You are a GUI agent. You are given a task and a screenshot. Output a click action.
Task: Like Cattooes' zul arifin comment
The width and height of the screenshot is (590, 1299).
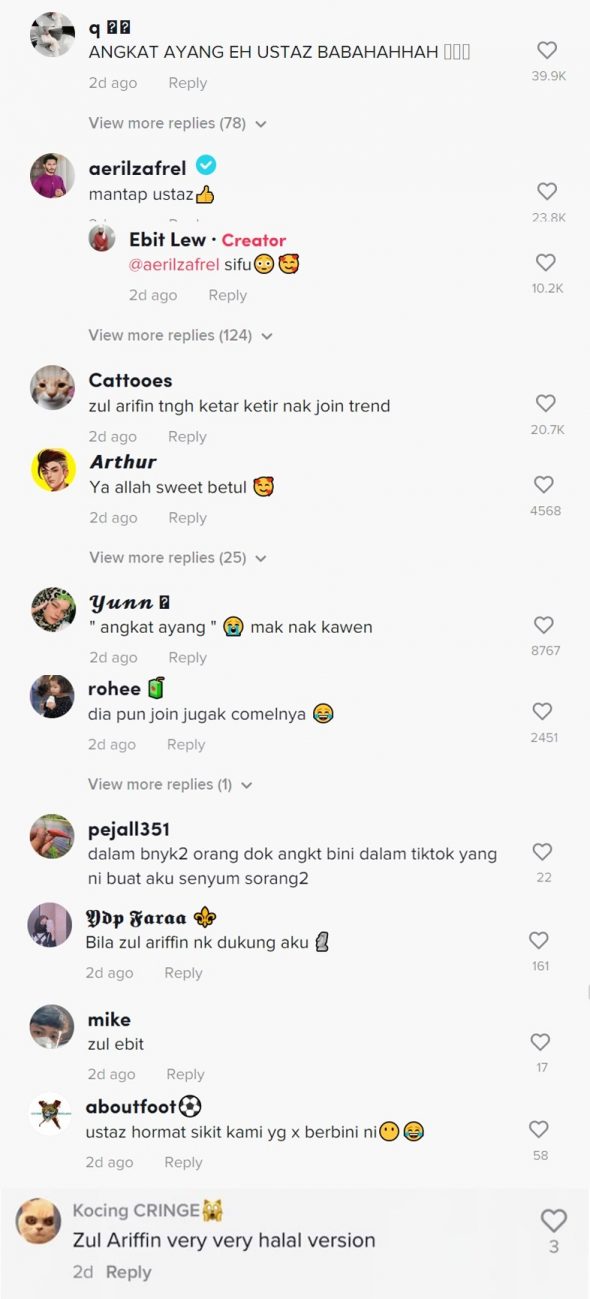tap(545, 404)
